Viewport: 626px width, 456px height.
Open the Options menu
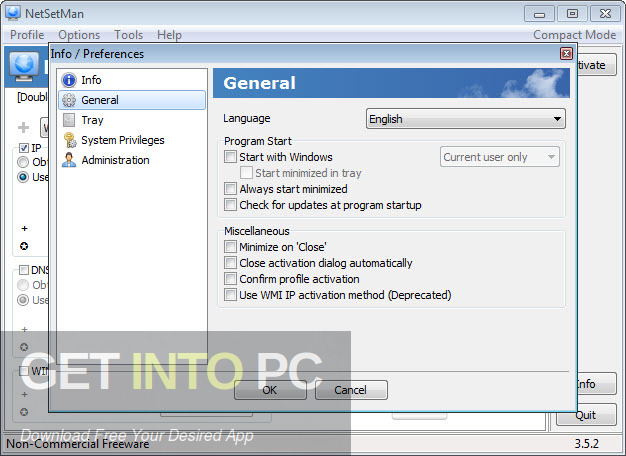coord(79,35)
